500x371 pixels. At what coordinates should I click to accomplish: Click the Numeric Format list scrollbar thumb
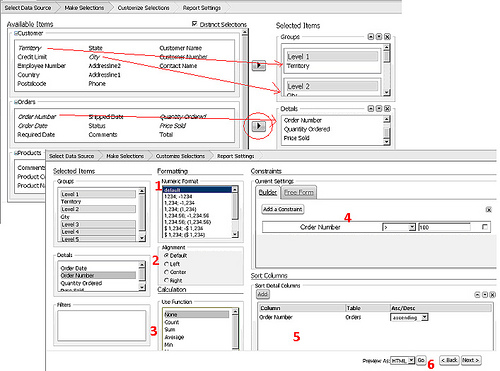click(x=235, y=206)
